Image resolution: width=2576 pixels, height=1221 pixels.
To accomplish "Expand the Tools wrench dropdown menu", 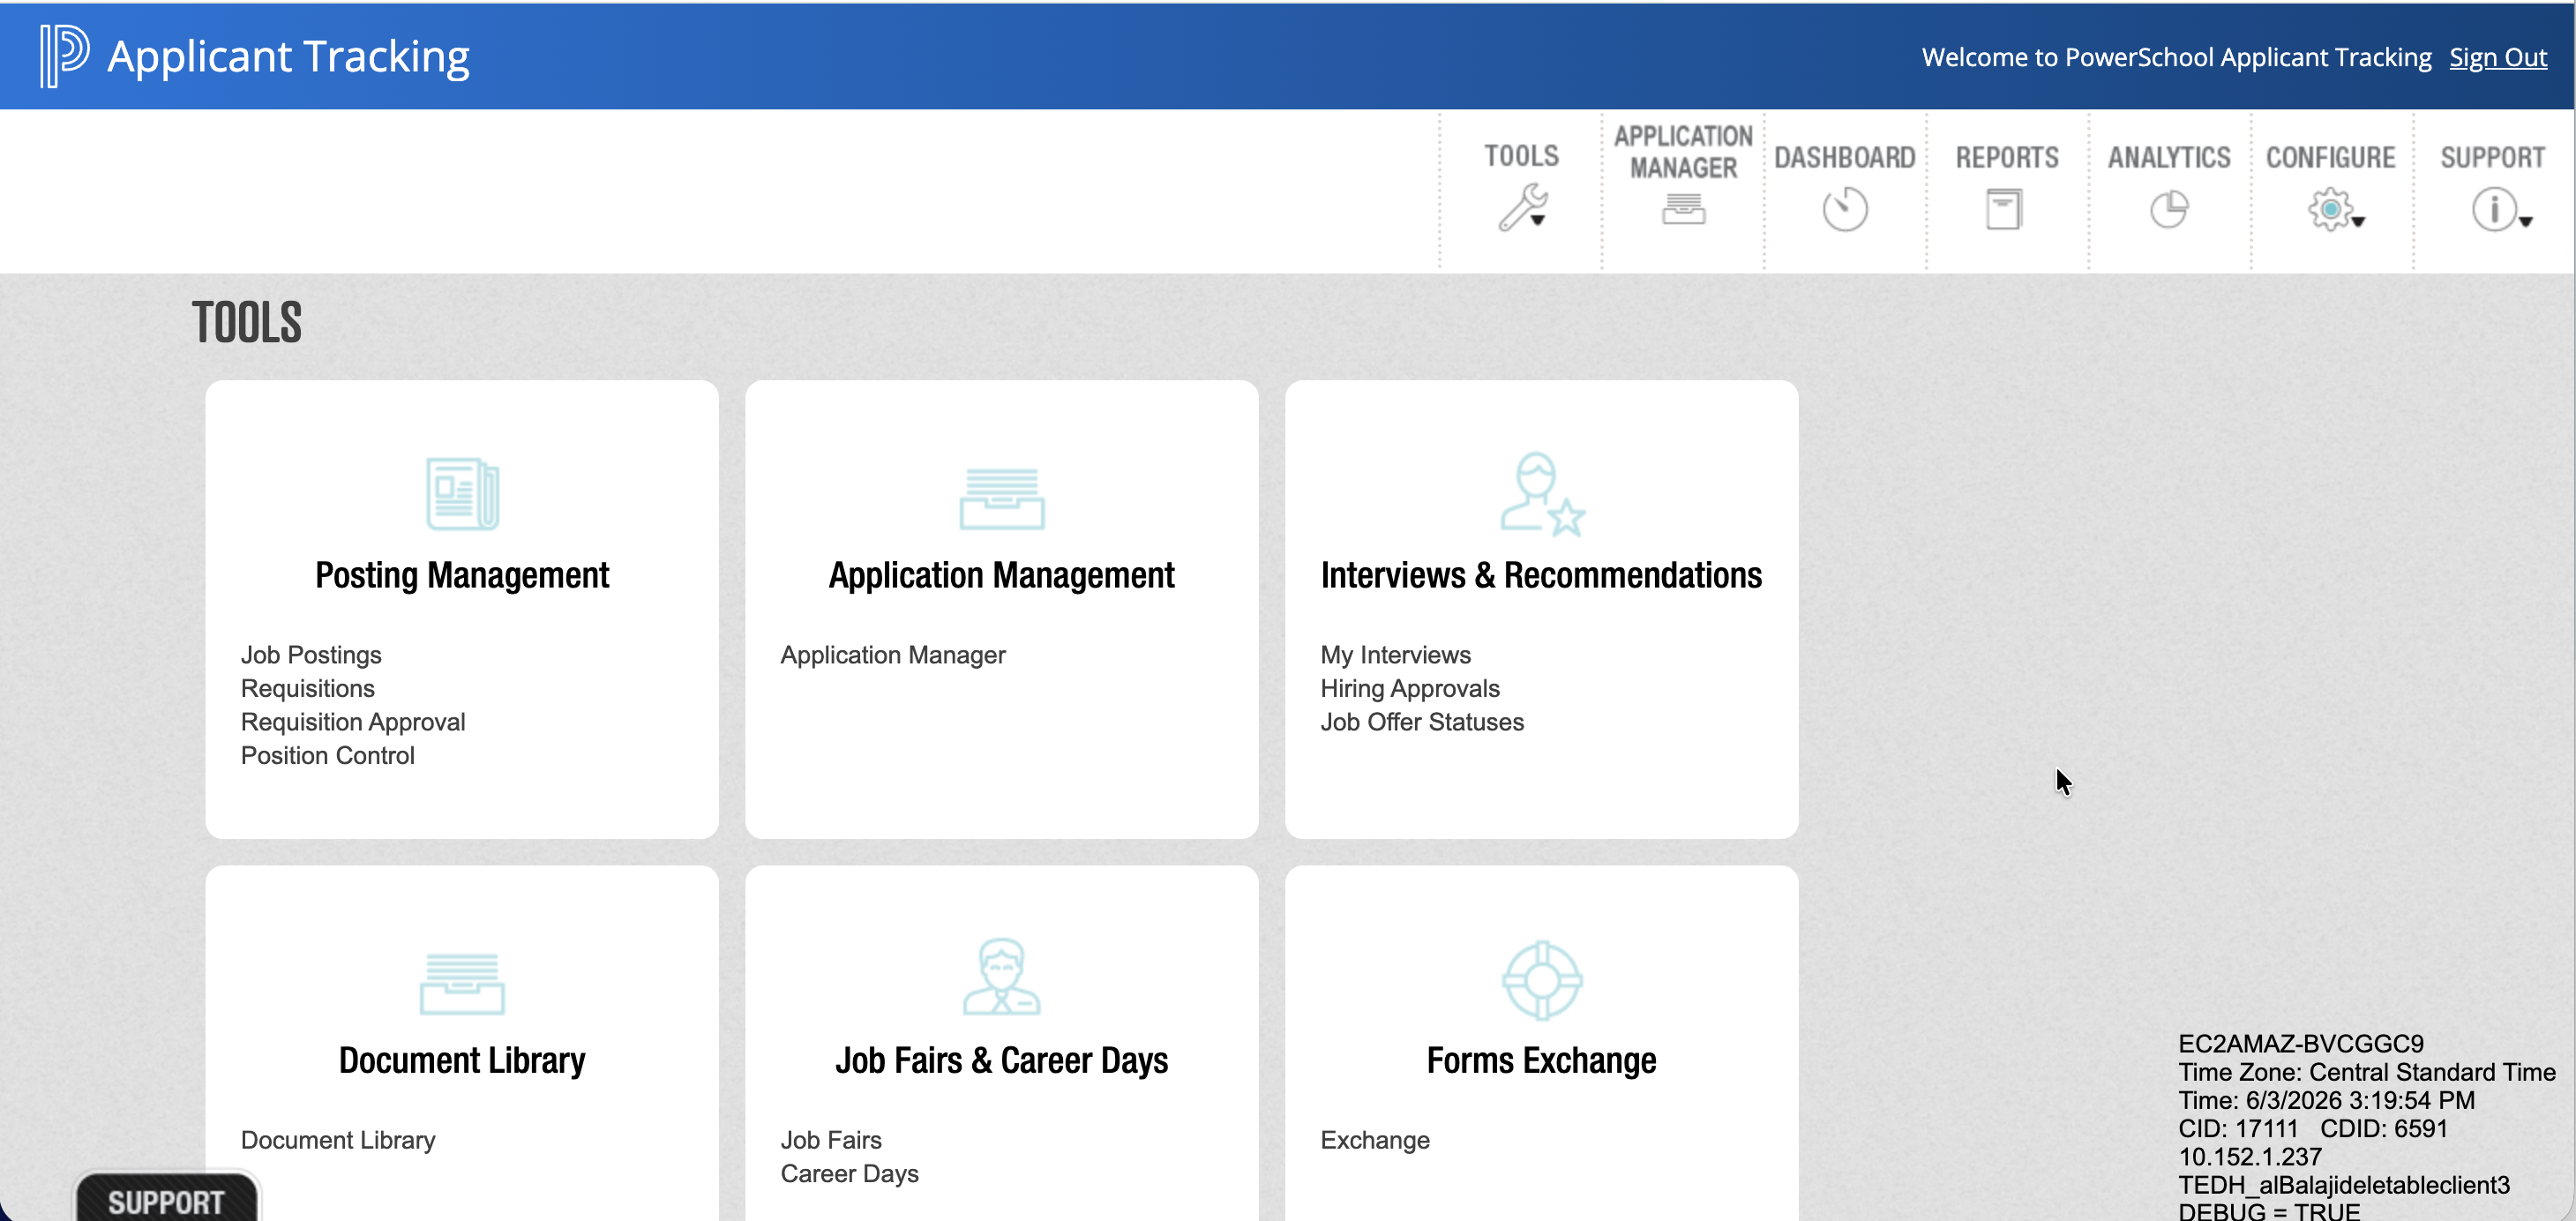I will 1523,207.
